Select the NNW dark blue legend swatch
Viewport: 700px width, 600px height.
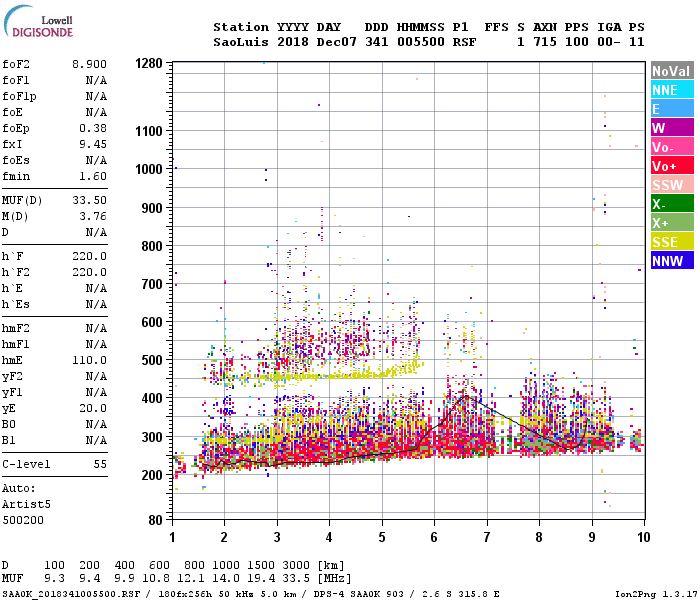coord(672,260)
